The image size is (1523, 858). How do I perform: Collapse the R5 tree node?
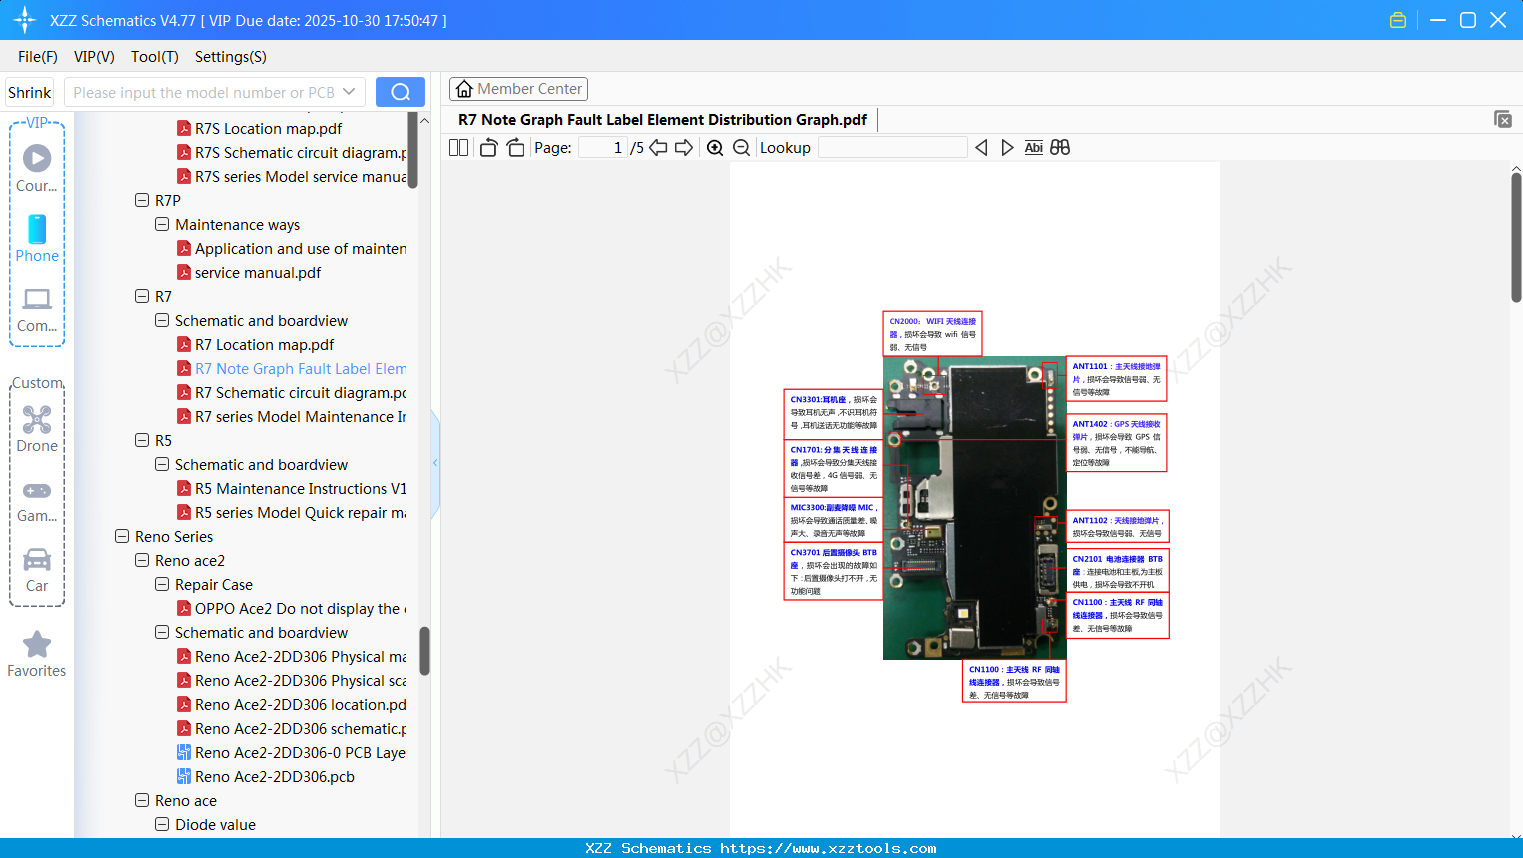142,440
